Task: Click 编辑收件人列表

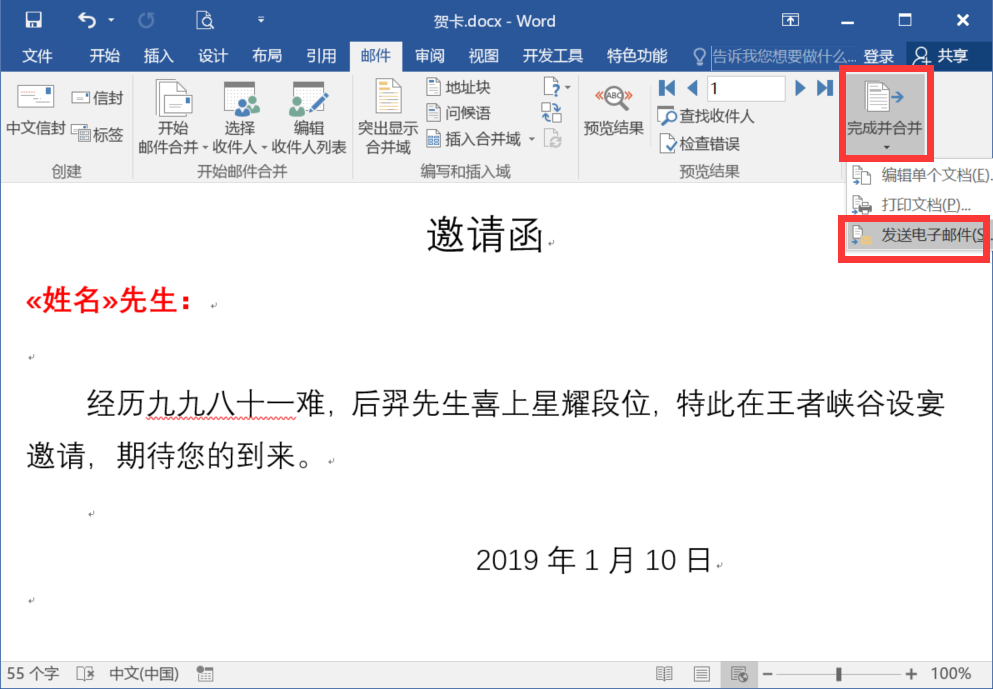Action: click(309, 118)
